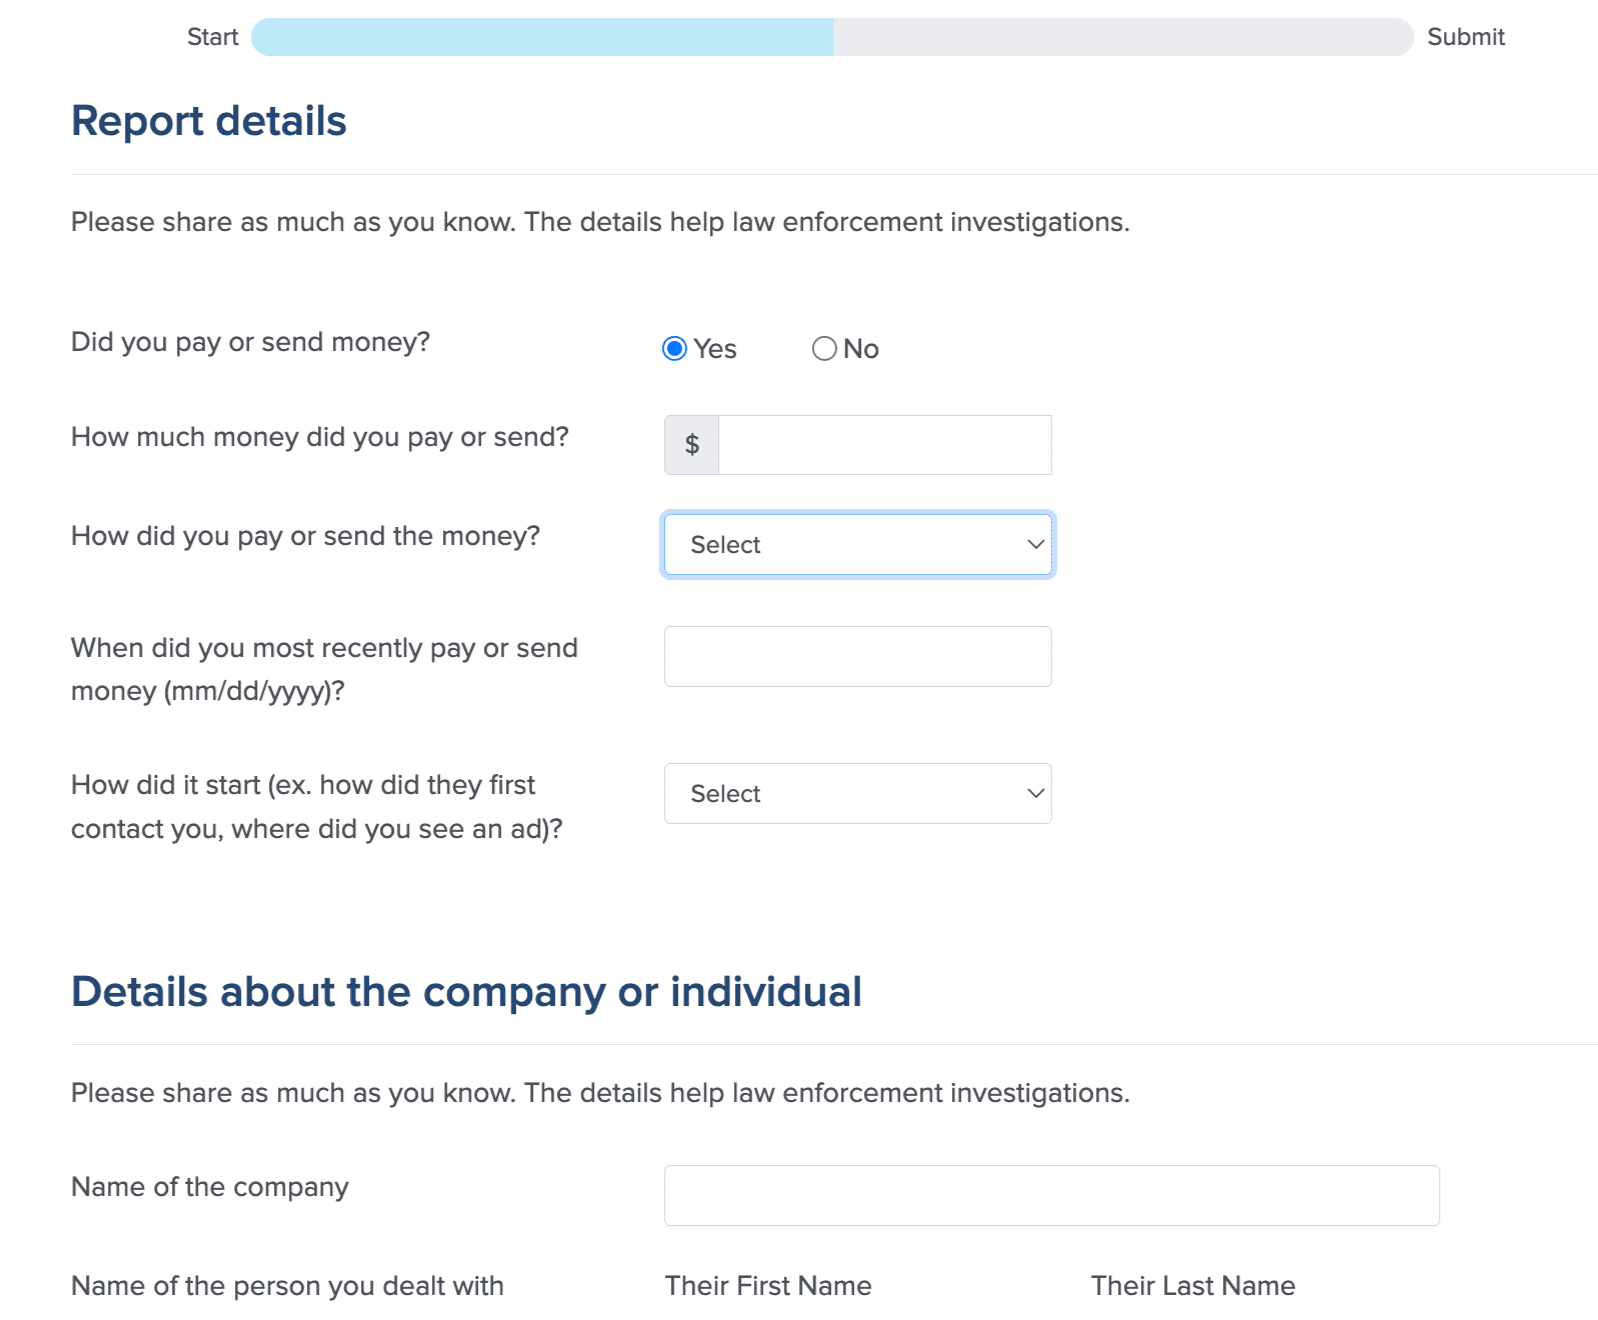Click the 'Their Last Name' label

coord(1193,1286)
